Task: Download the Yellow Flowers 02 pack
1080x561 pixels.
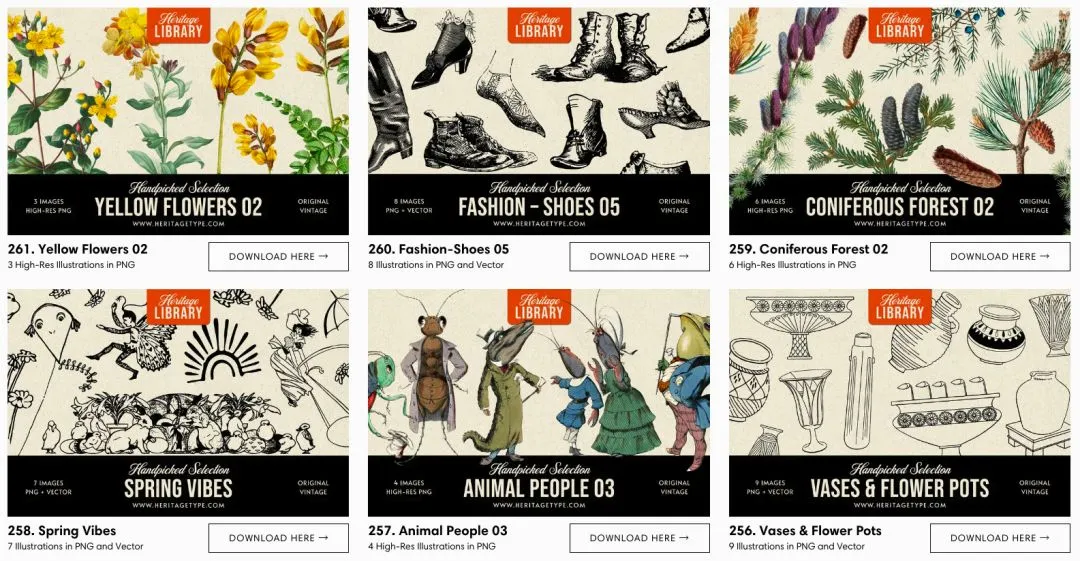Action: (x=278, y=256)
